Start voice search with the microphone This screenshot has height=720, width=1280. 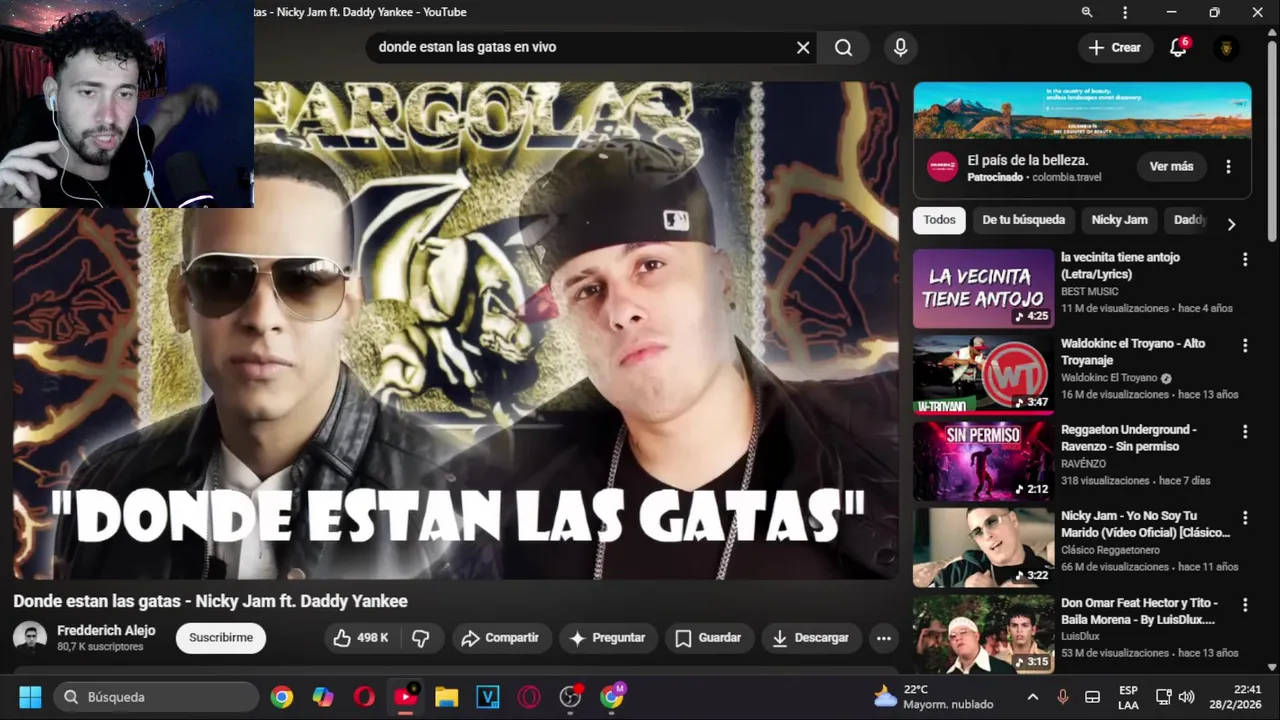[900, 47]
